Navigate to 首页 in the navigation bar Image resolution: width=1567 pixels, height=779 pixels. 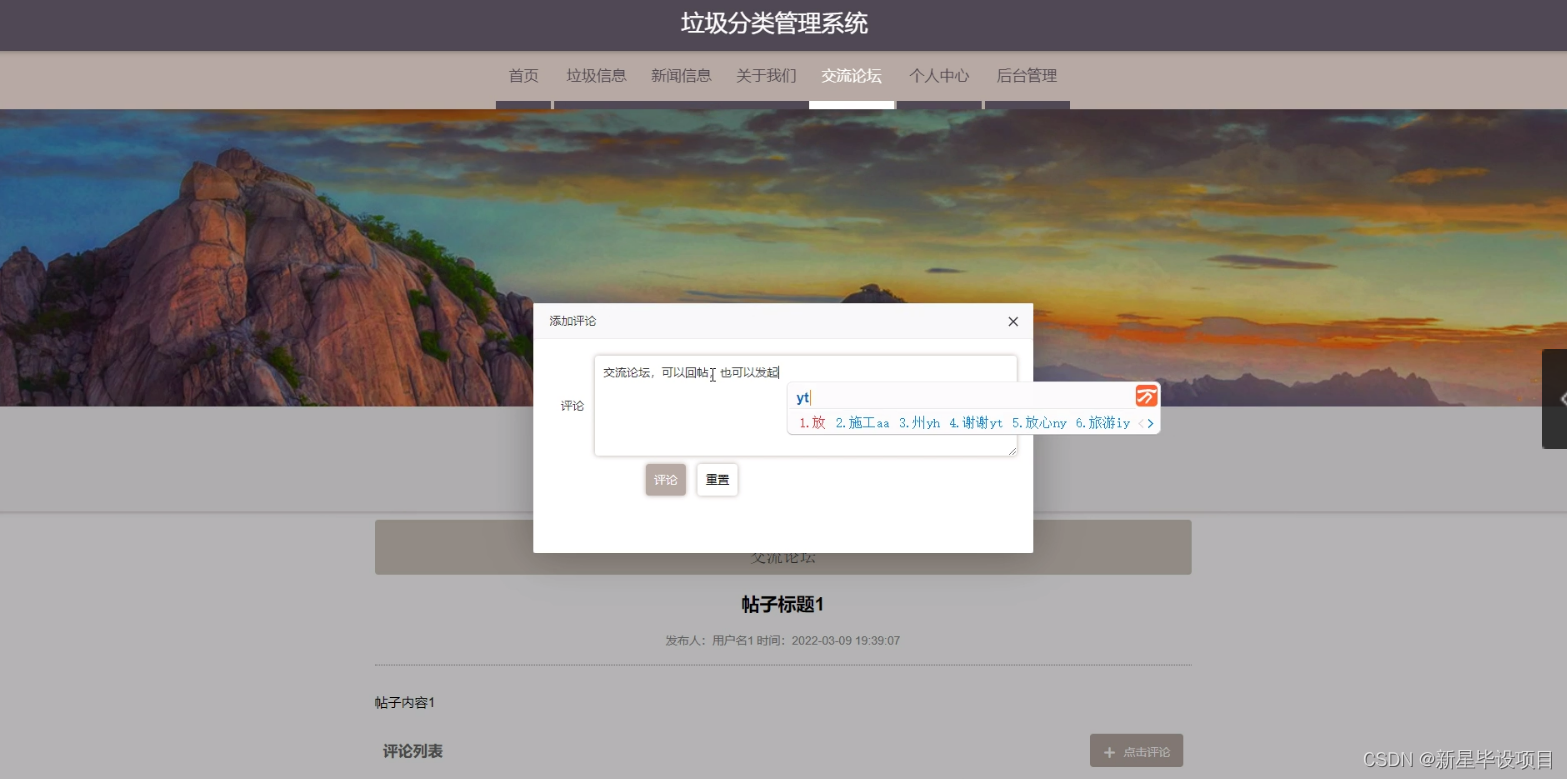click(x=523, y=75)
